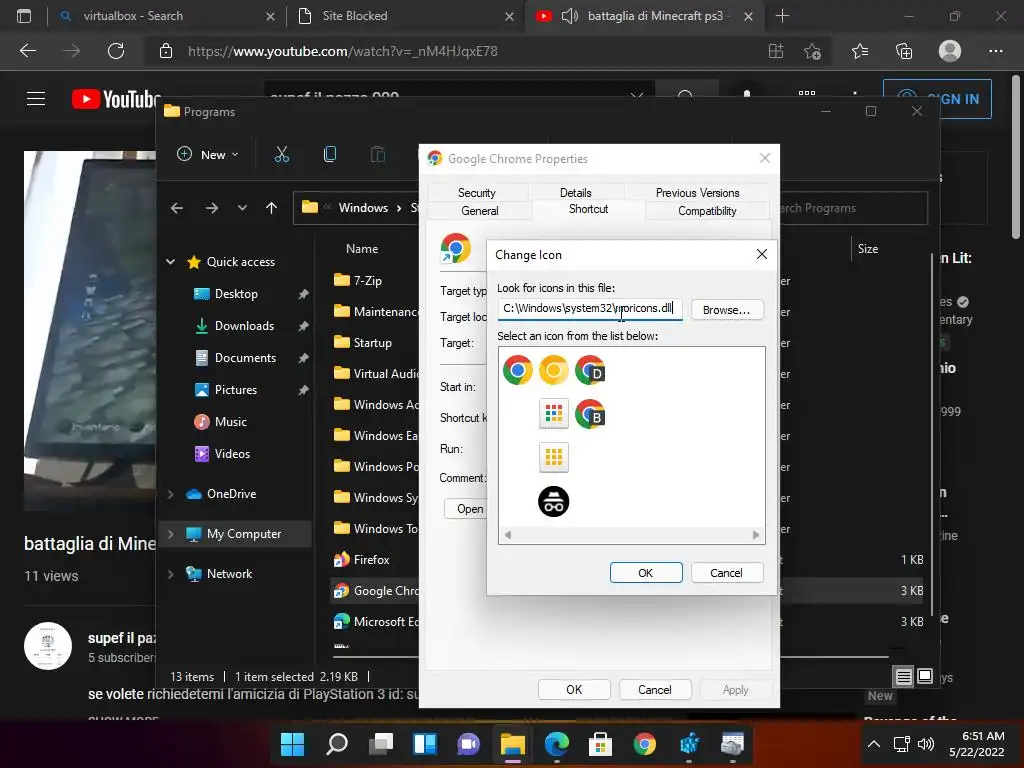
Task: Select the 7-Zip folder
Action: (367, 281)
